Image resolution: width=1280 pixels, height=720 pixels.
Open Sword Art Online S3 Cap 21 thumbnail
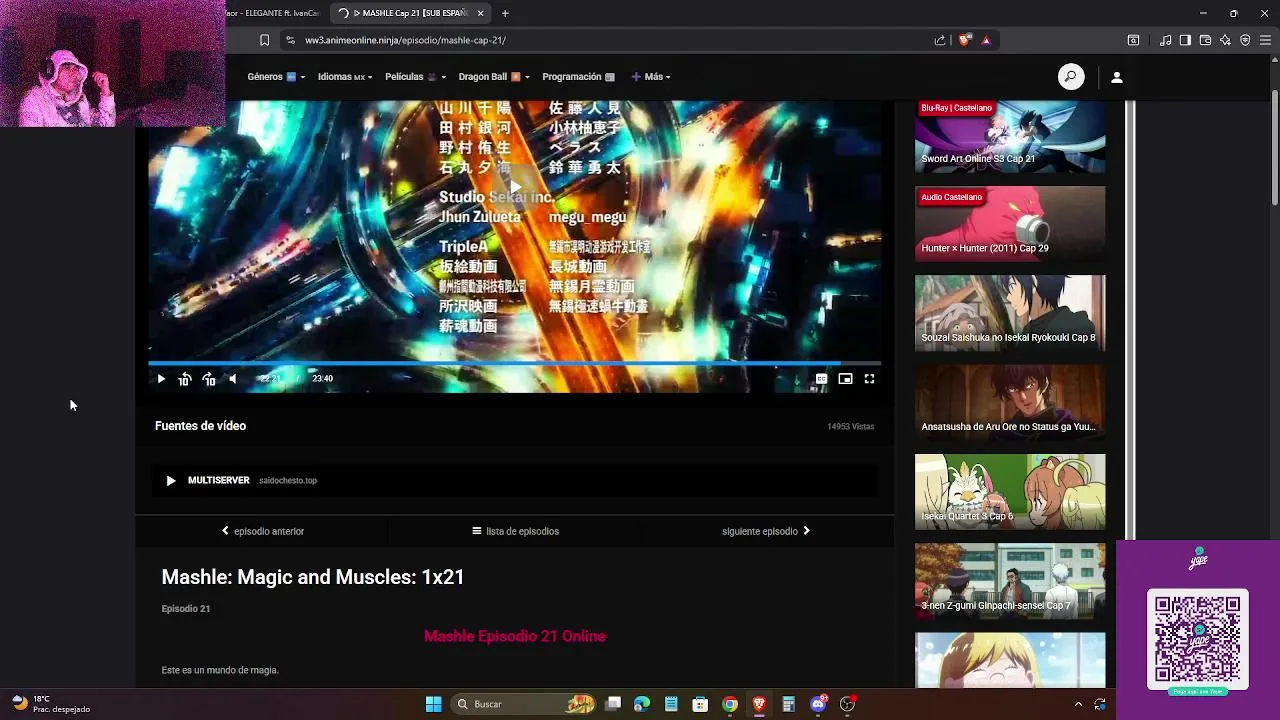click(x=1010, y=135)
